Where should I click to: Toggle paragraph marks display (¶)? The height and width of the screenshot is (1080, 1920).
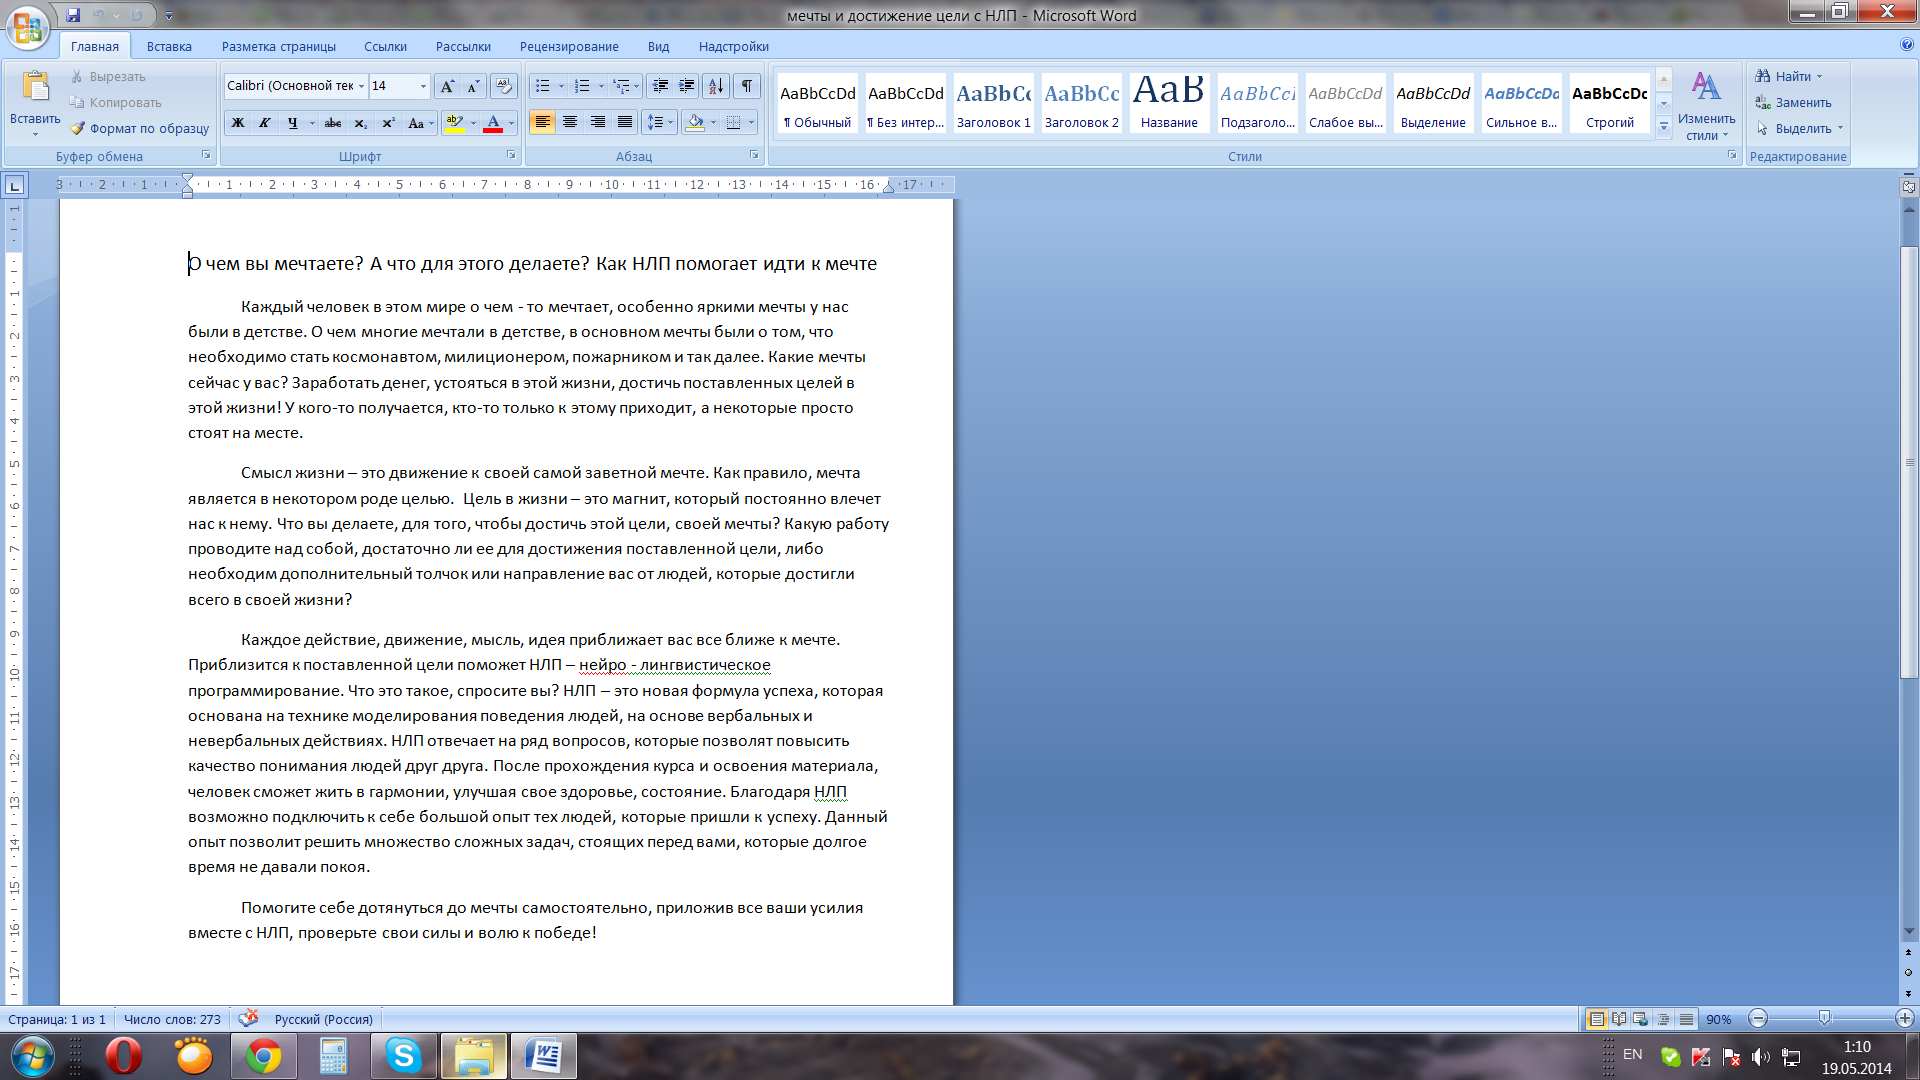(x=747, y=86)
